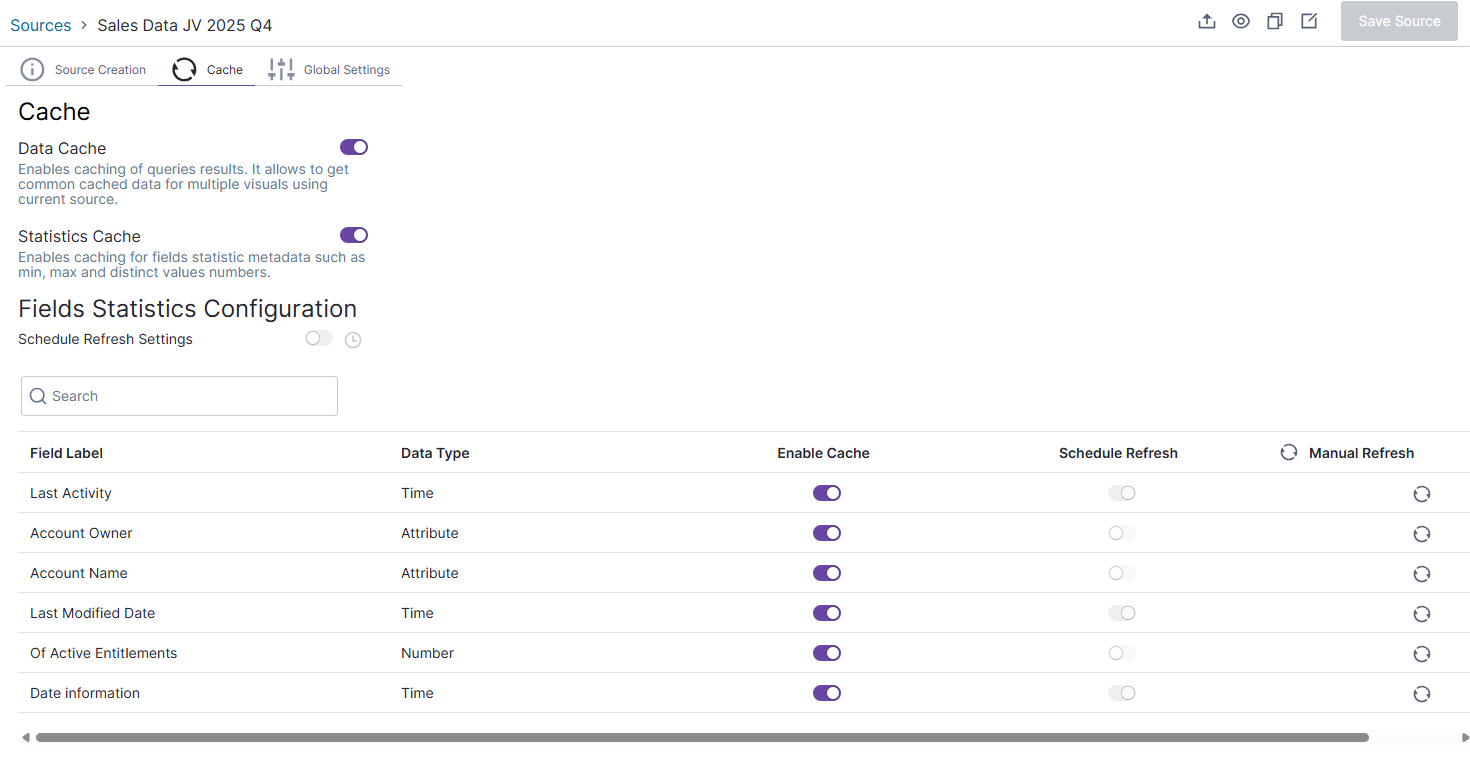Refresh statistics for Date information field
Viewport: 1470px width, 762px height.
click(1421, 694)
